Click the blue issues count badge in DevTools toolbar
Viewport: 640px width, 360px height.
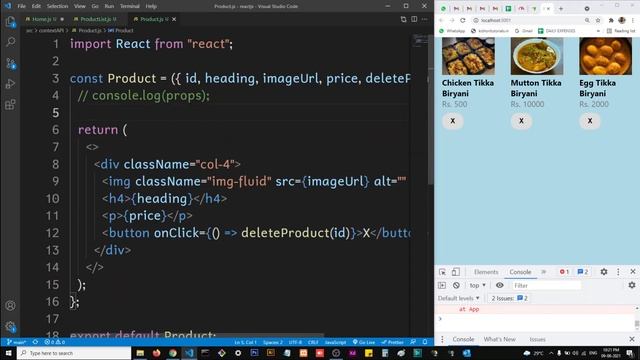[x=583, y=272]
